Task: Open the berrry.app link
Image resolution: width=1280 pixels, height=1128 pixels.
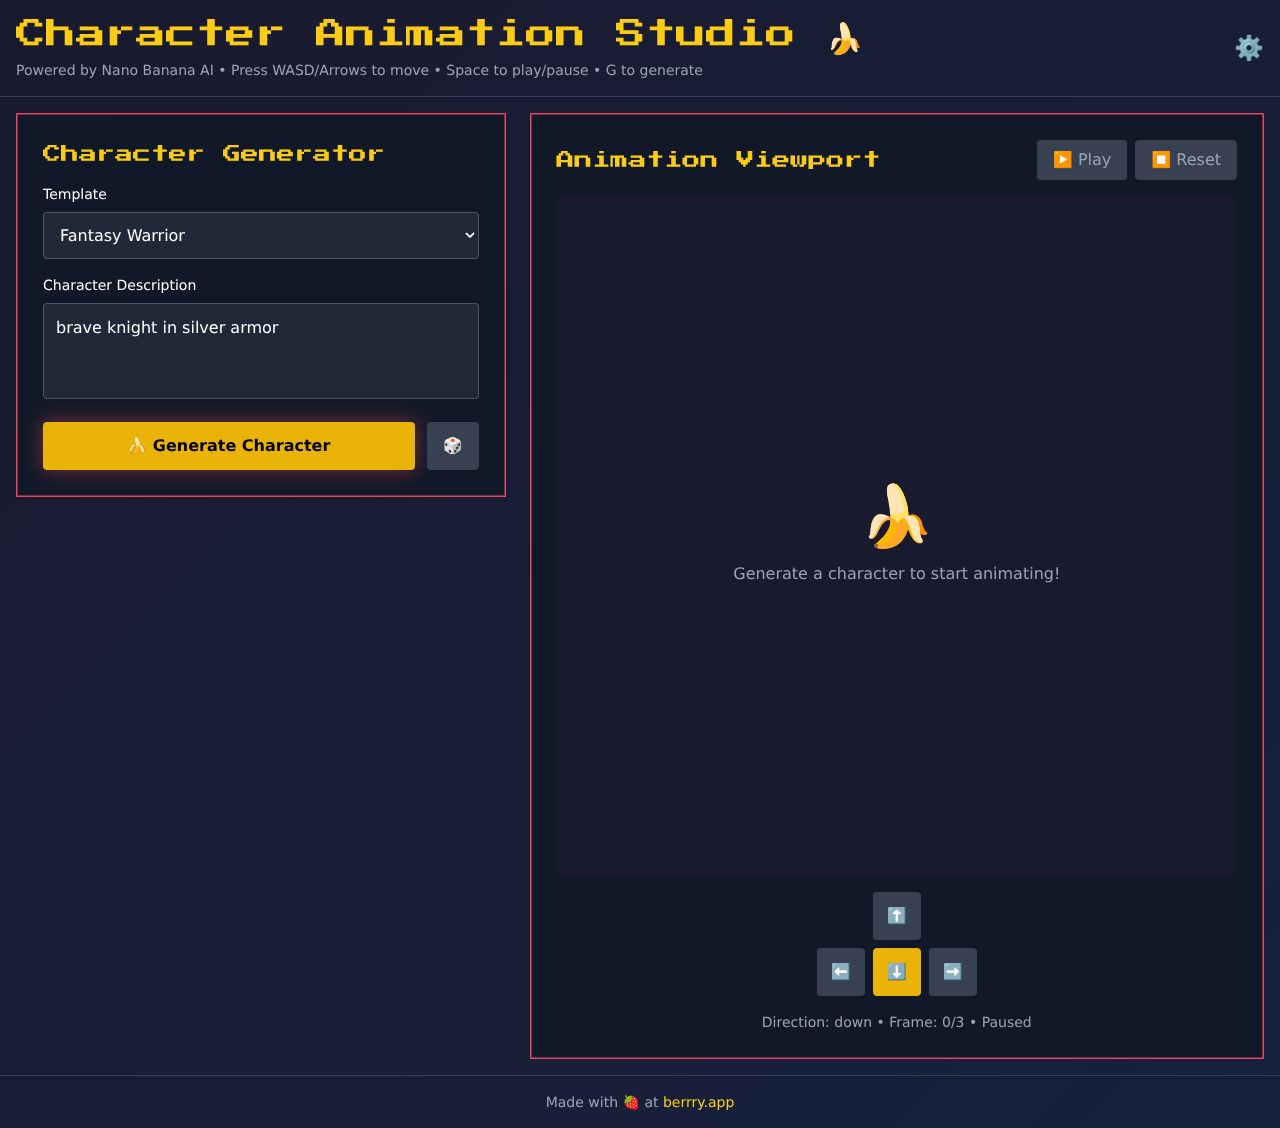Action: click(x=698, y=1102)
